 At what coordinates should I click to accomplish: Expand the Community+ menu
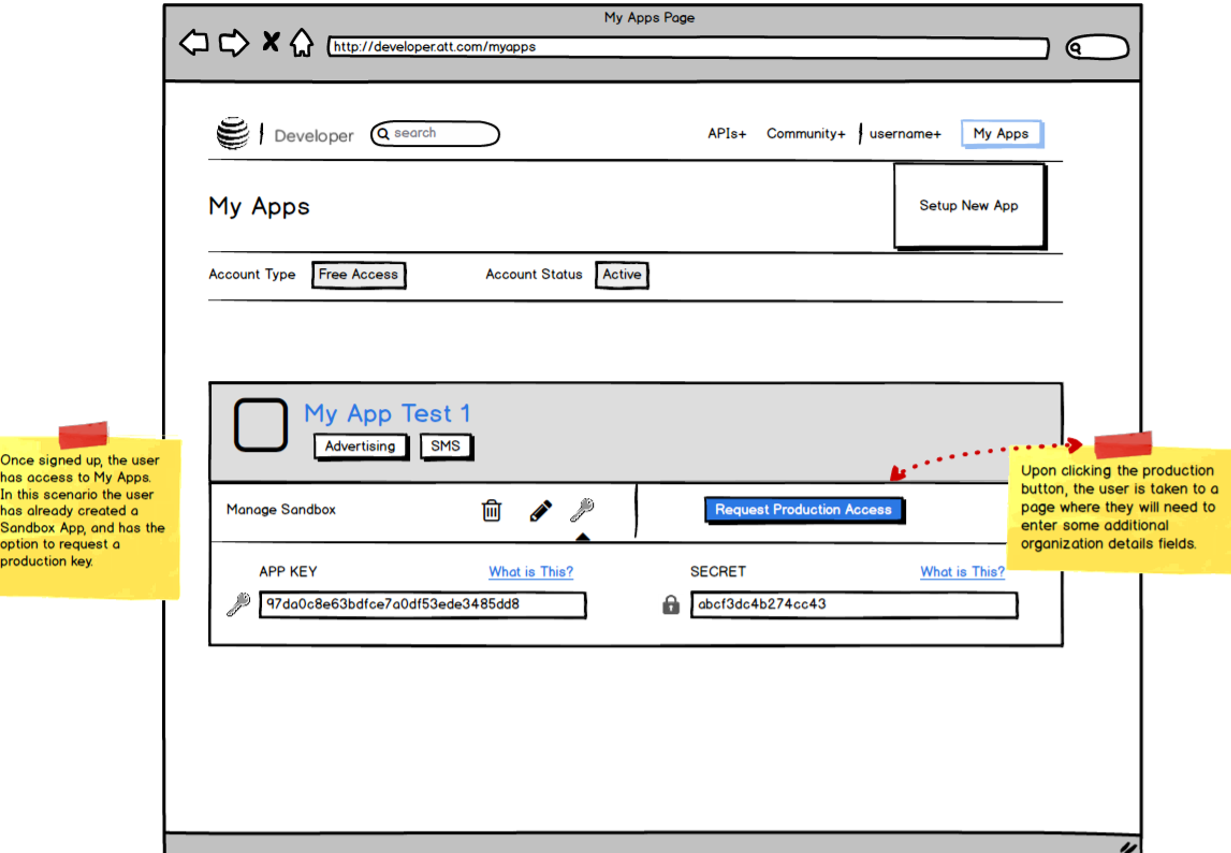click(x=806, y=134)
